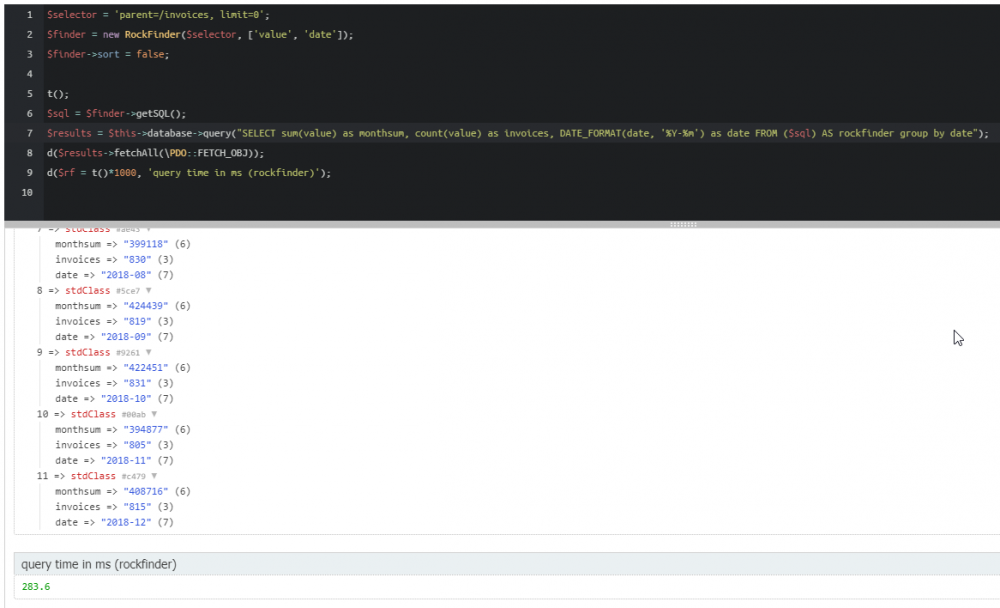Click line number 7 in the gutter
The height and width of the screenshot is (608, 1000).
[x=30, y=133]
